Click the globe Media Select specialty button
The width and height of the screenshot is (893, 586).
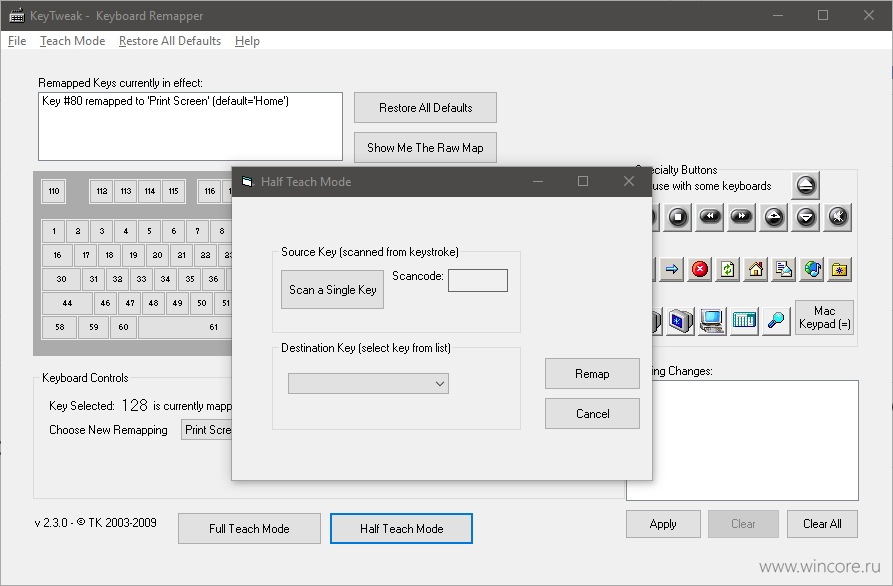(812, 269)
